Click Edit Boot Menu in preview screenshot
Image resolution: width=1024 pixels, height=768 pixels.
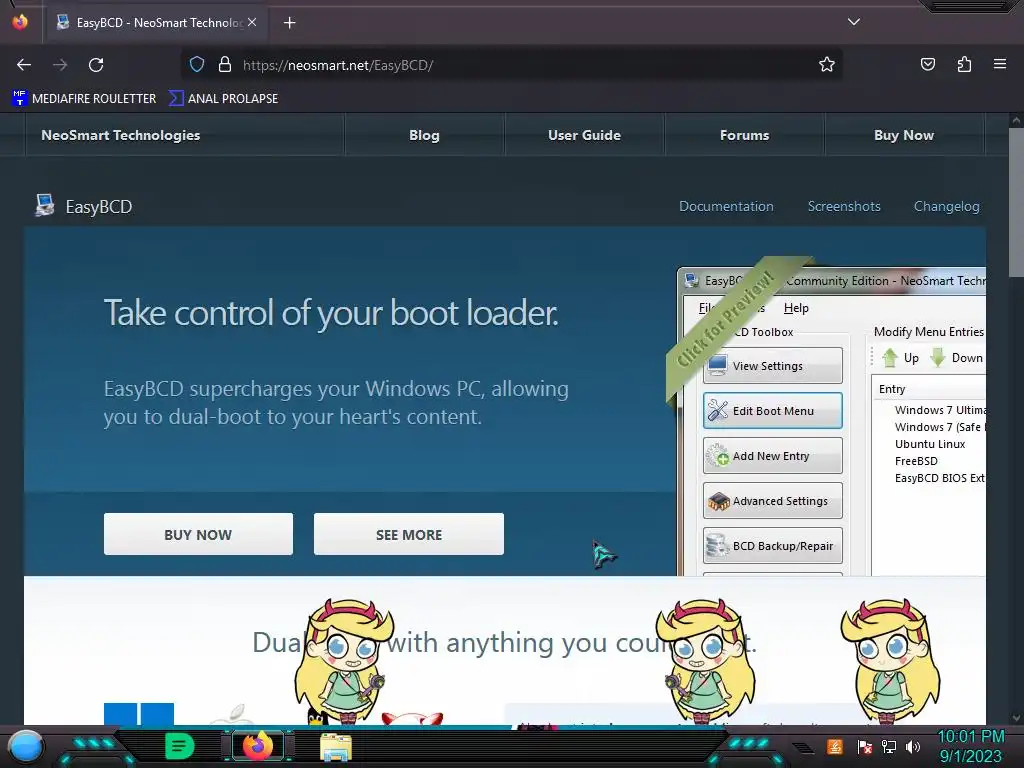tap(773, 411)
